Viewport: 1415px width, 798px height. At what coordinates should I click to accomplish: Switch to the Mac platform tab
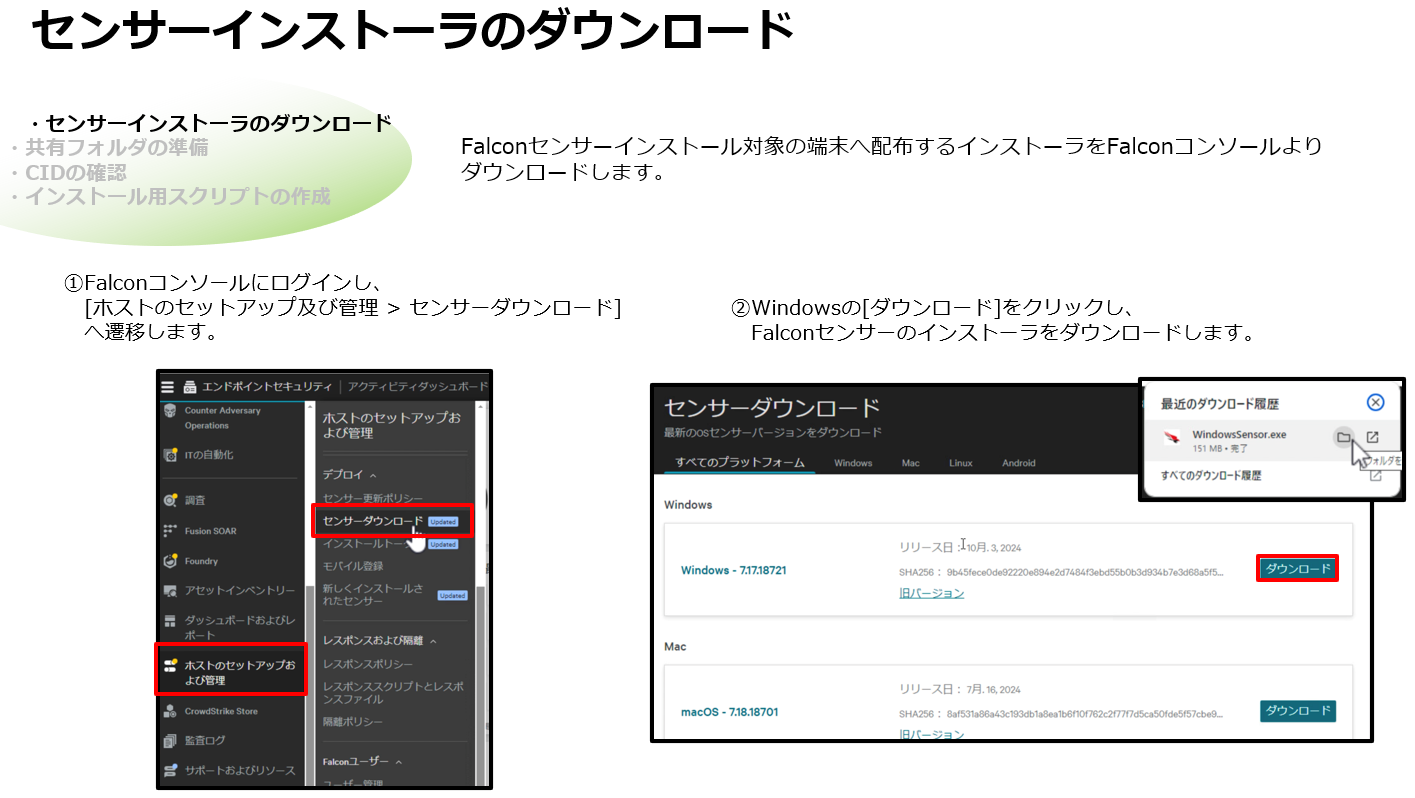[910, 463]
